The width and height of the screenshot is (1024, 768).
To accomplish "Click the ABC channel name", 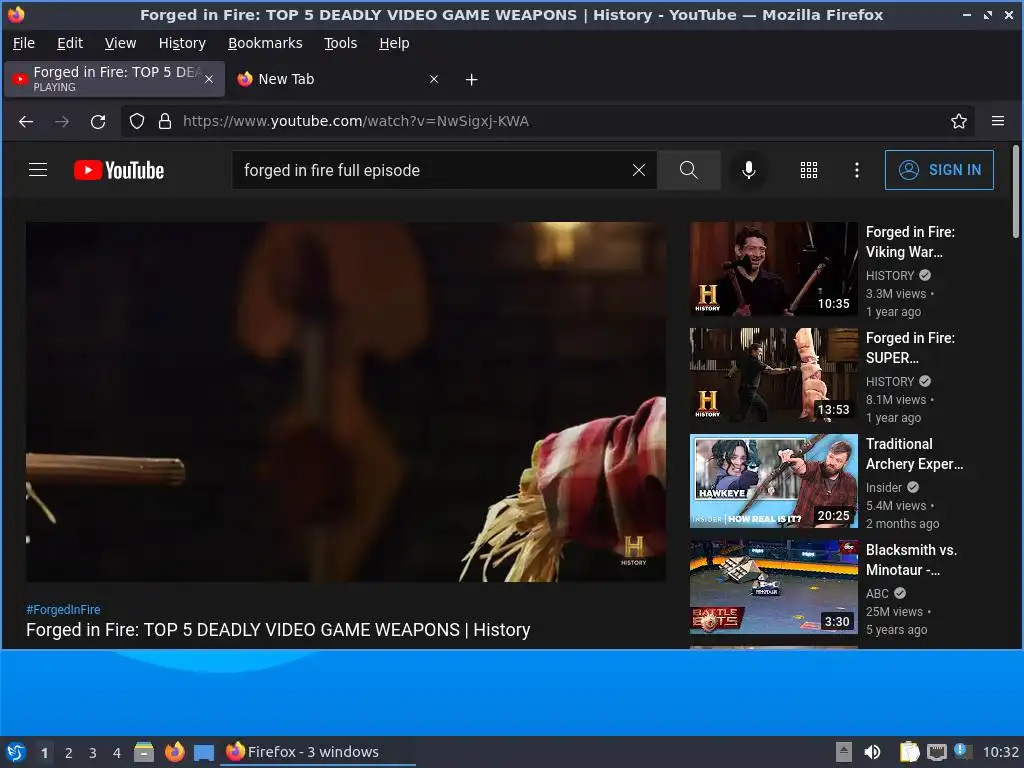I will point(877,593).
